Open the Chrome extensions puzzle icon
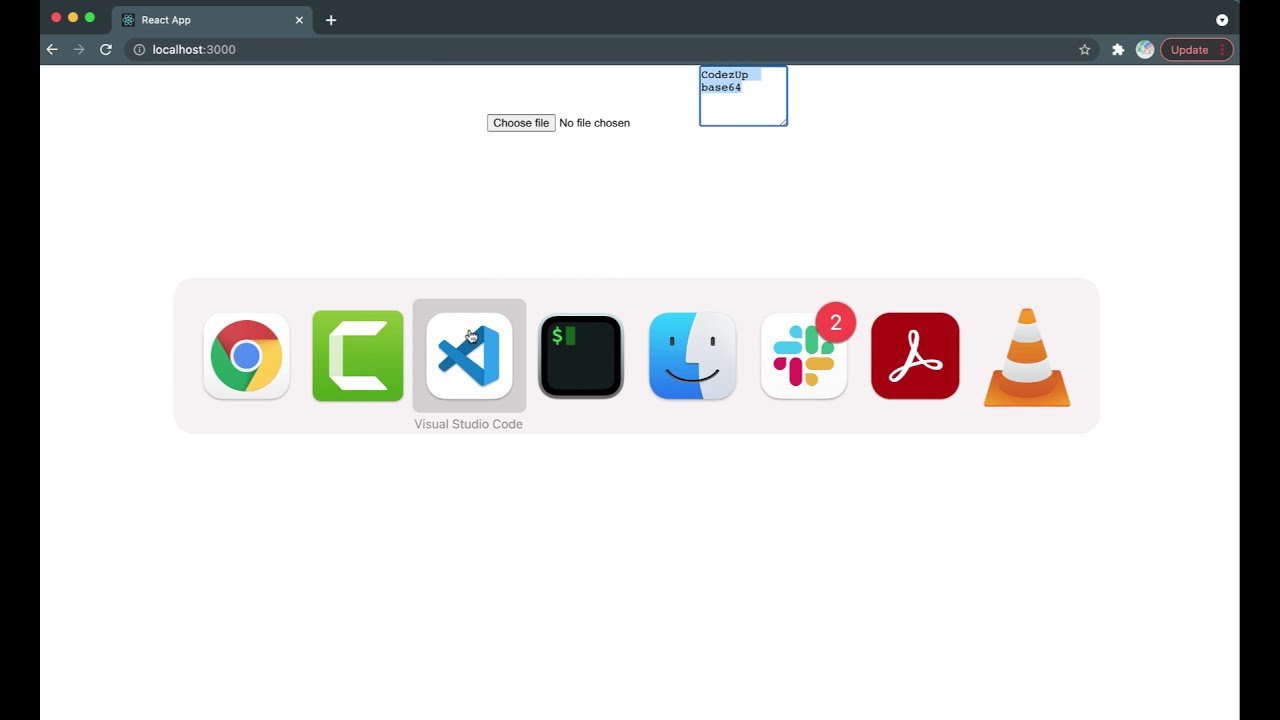The image size is (1280, 720). click(x=1118, y=49)
